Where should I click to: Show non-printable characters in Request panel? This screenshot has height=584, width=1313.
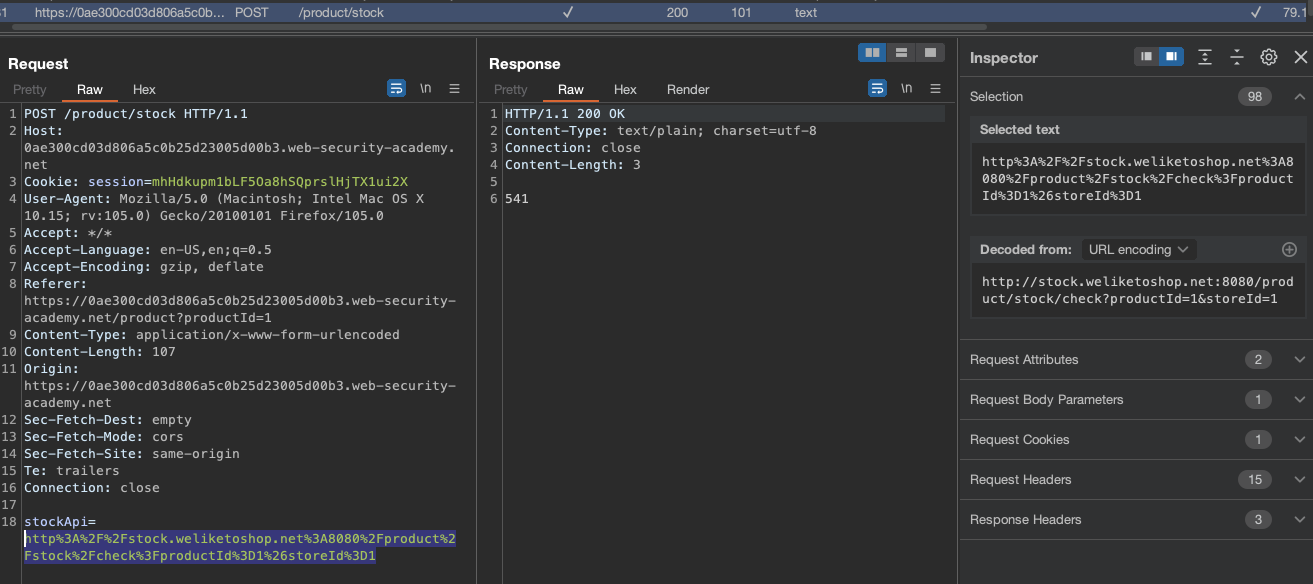[x=425, y=89]
